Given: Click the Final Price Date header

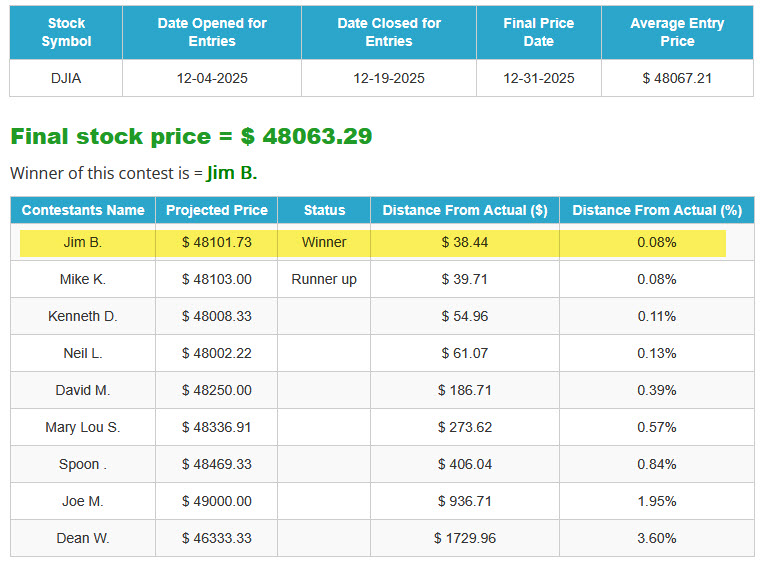Looking at the screenshot, I should tap(538, 32).
